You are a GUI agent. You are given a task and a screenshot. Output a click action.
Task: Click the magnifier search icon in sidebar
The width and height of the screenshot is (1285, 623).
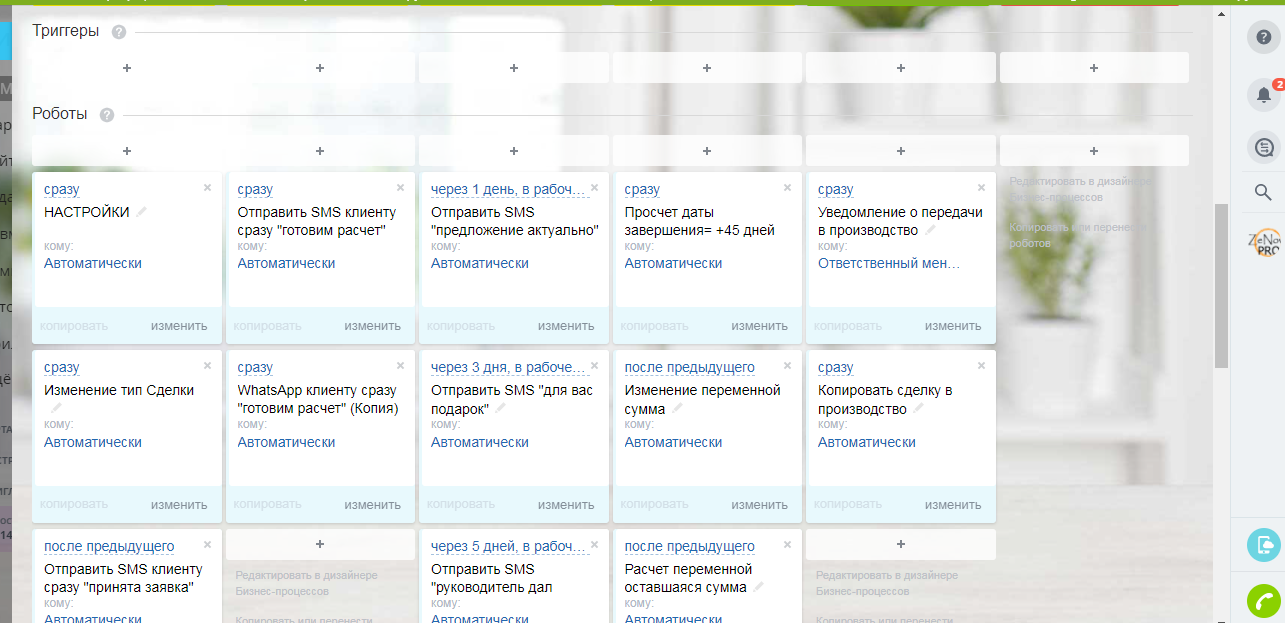(x=1263, y=193)
